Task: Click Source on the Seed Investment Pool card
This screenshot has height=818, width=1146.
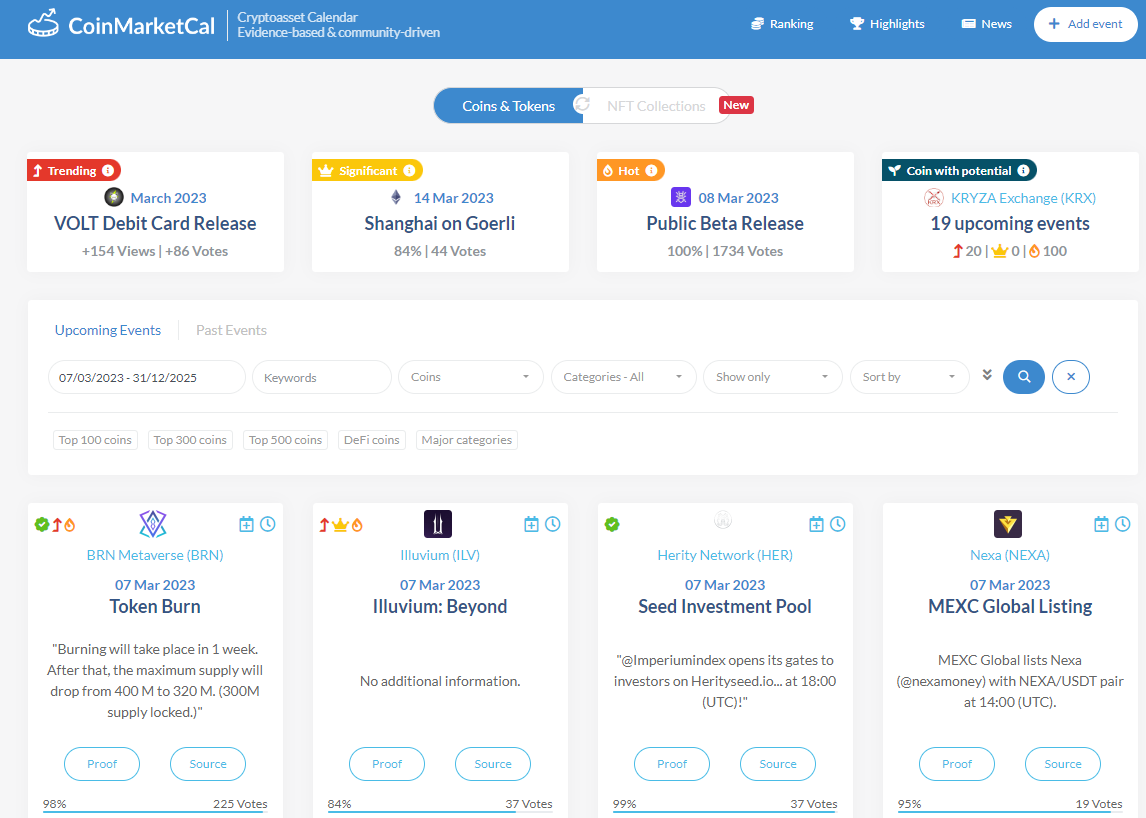Action: point(778,764)
